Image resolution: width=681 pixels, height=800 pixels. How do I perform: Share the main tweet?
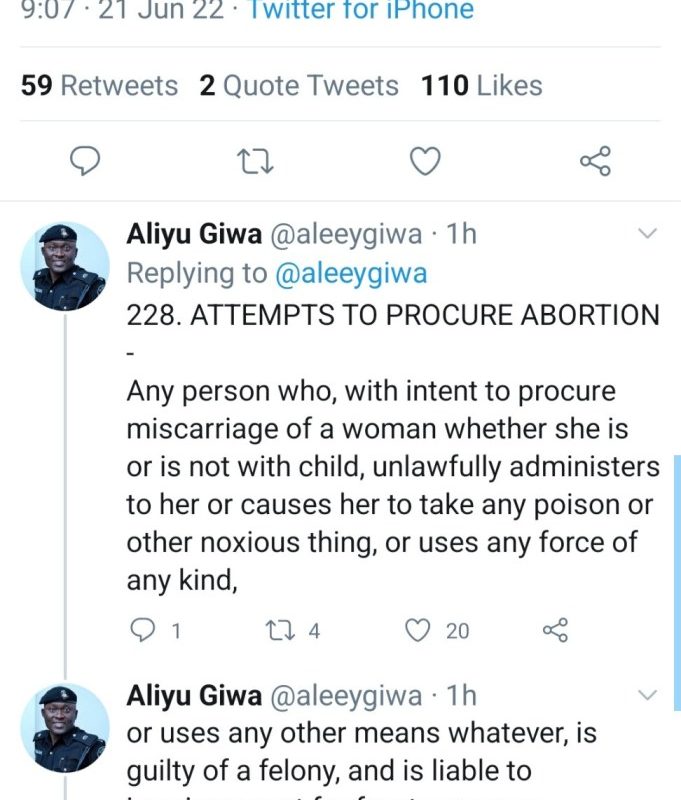pyautogui.click(x=595, y=160)
